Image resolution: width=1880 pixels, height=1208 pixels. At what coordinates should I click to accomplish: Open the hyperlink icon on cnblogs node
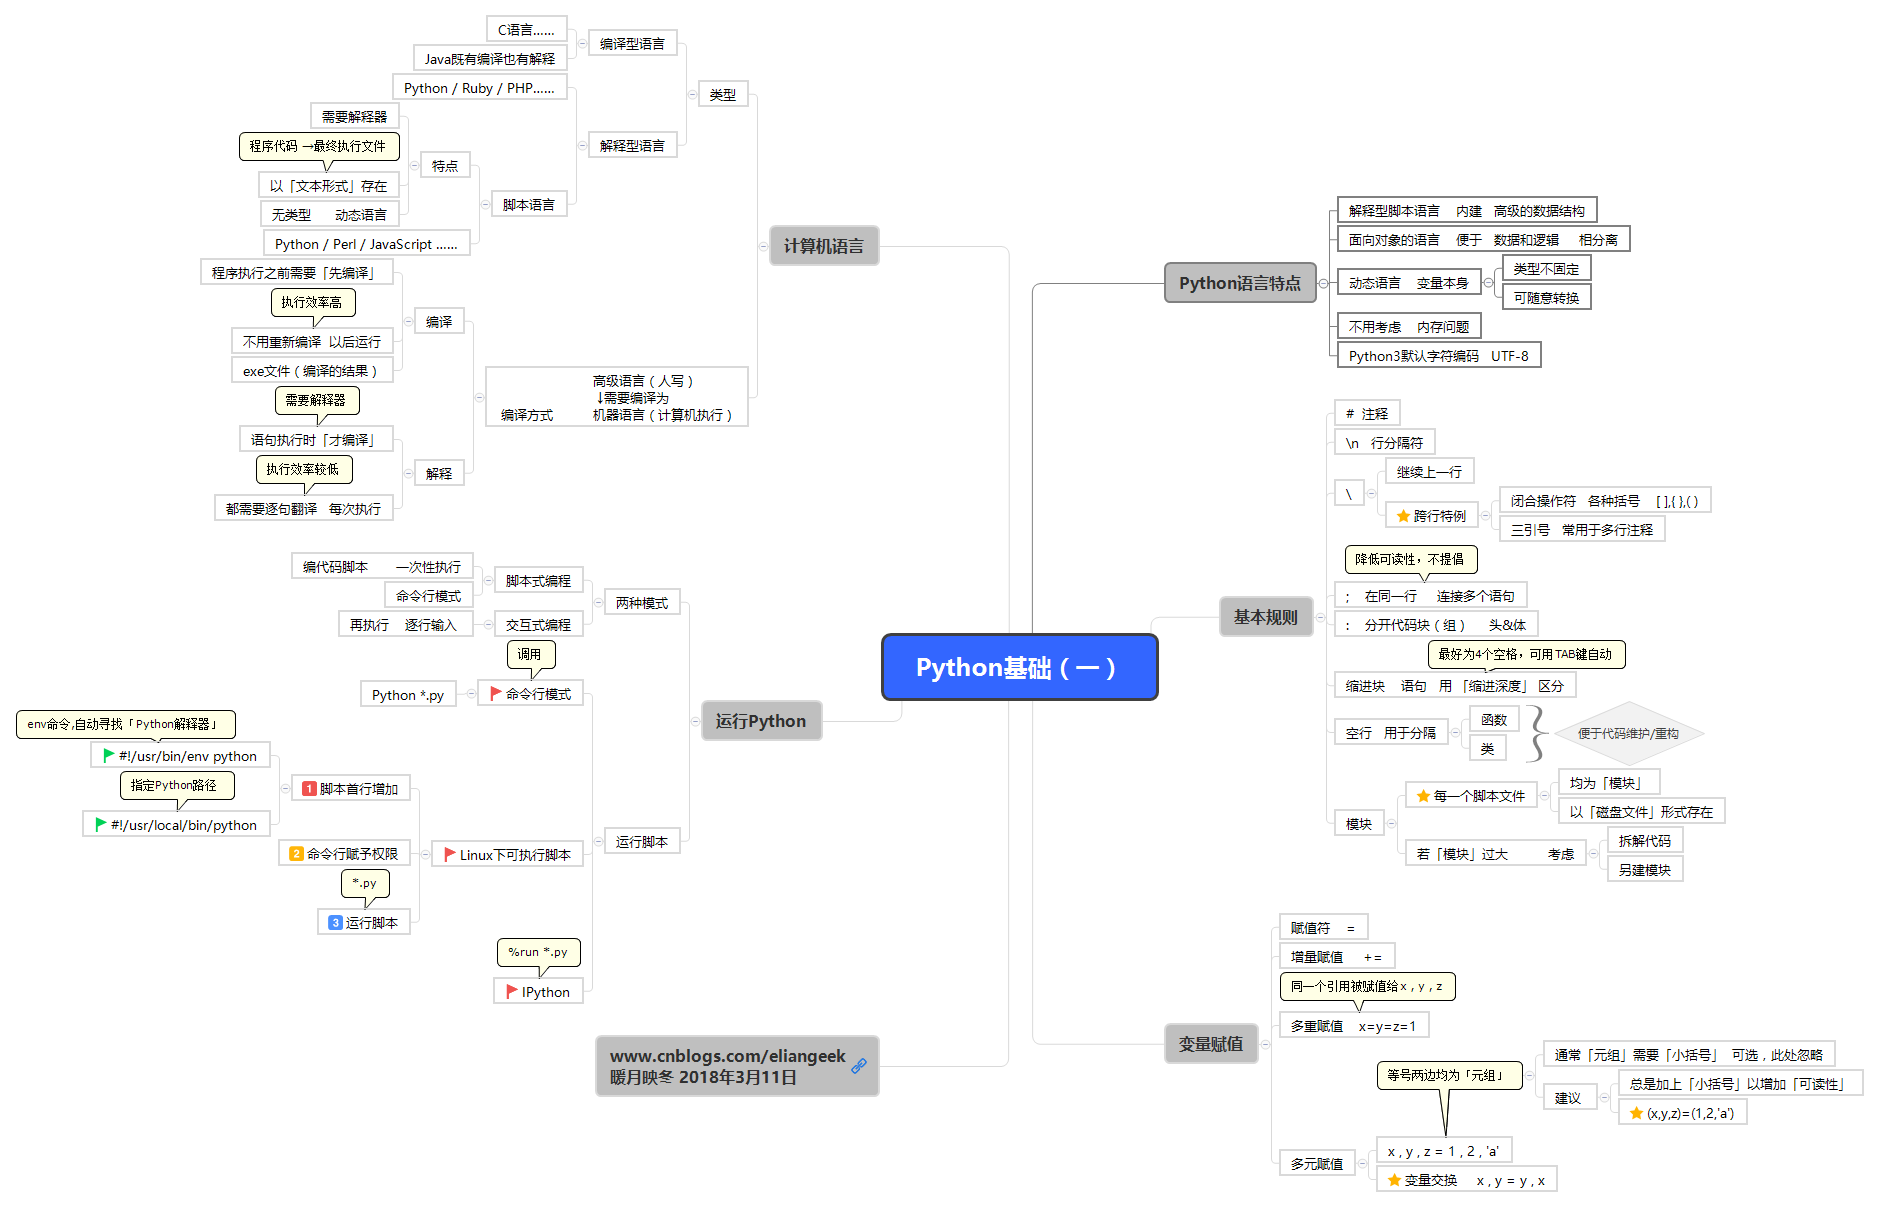pyautogui.click(x=859, y=1066)
